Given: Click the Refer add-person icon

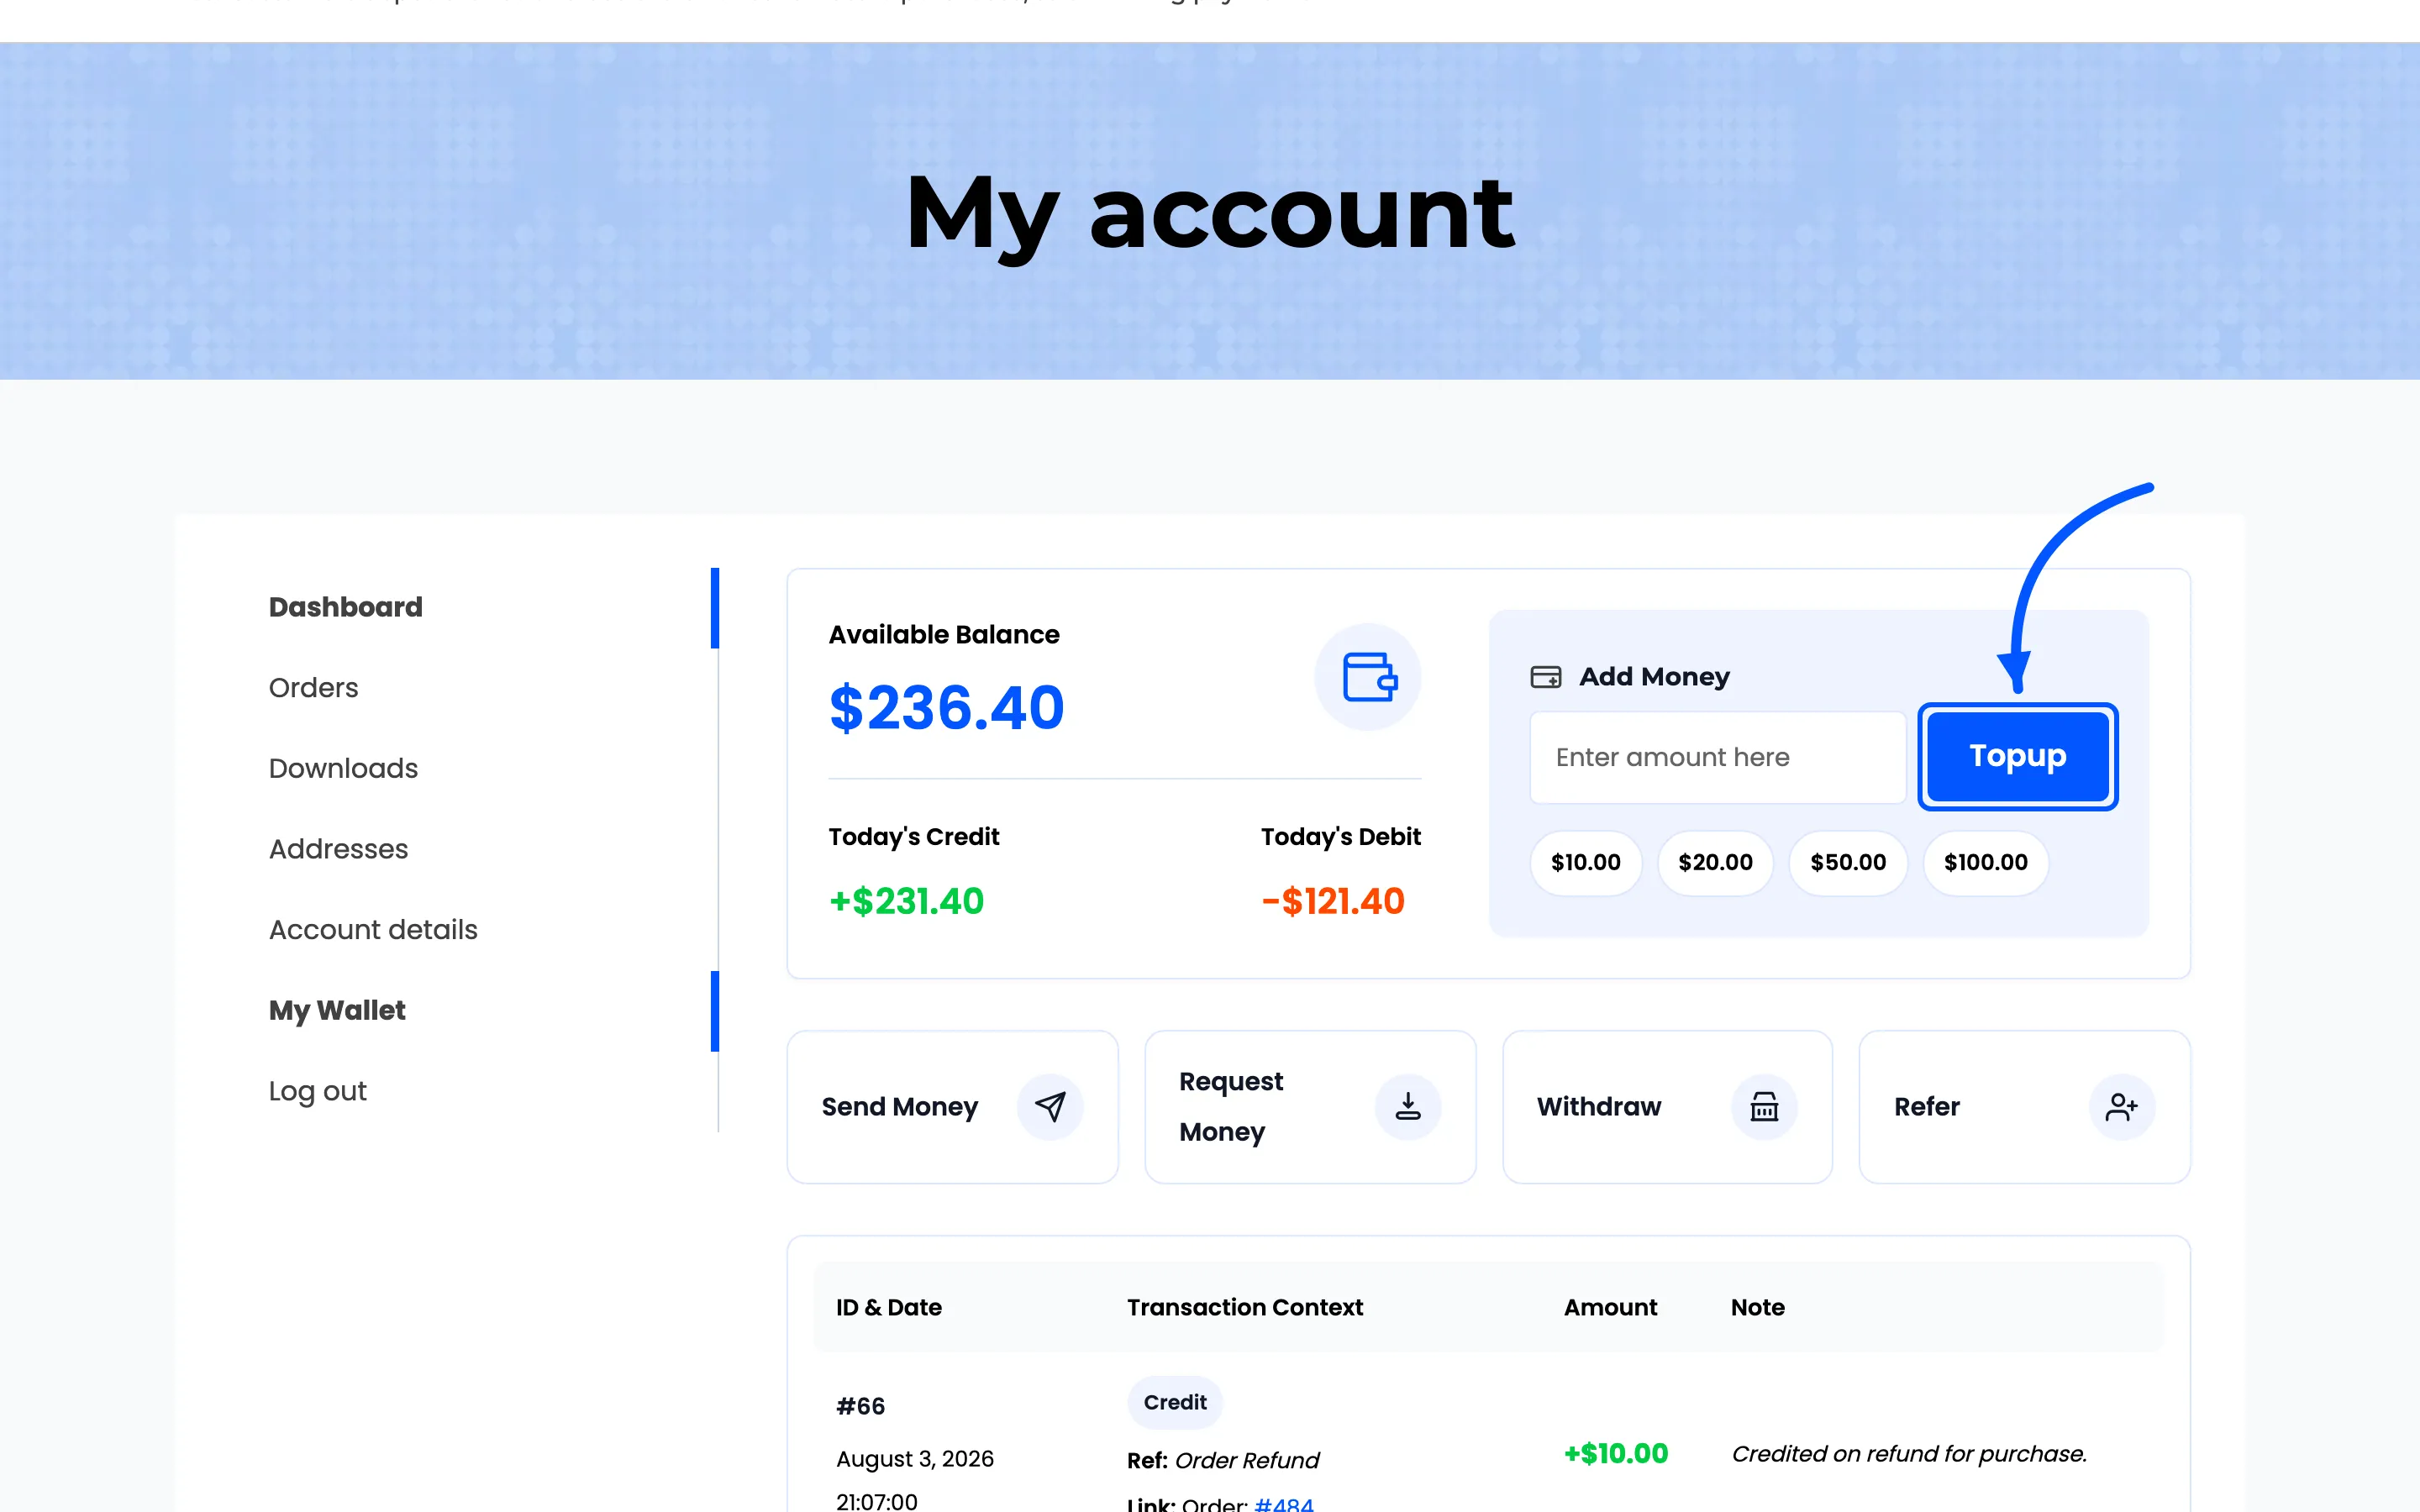Looking at the screenshot, I should pos(2121,1106).
